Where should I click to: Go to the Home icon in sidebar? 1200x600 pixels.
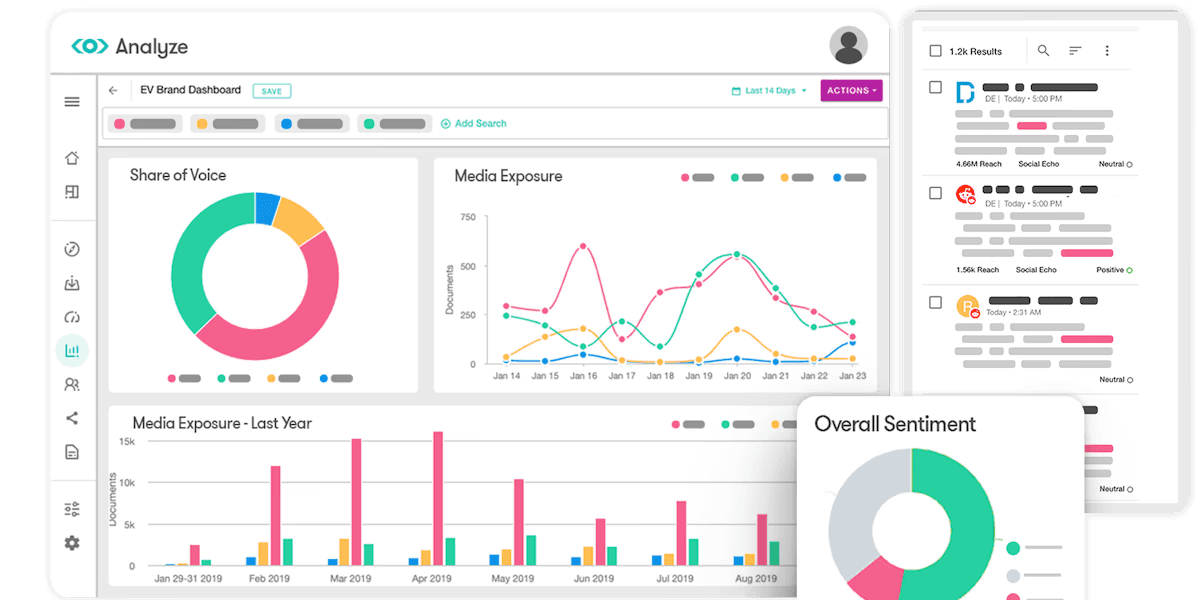click(x=72, y=158)
